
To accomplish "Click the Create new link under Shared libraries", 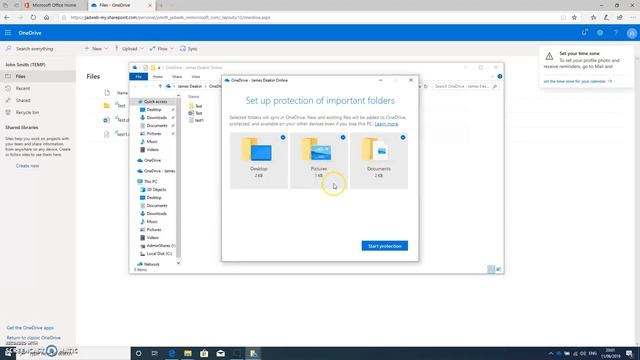I will (x=27, y=166).
